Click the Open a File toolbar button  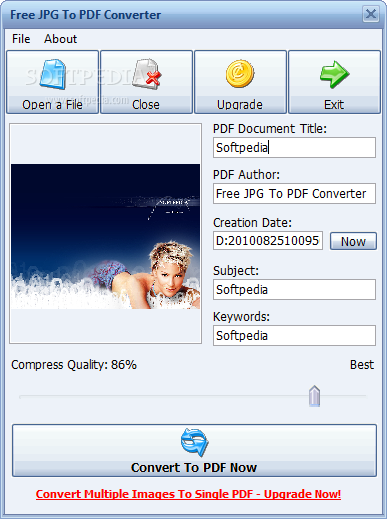point(52,82)
